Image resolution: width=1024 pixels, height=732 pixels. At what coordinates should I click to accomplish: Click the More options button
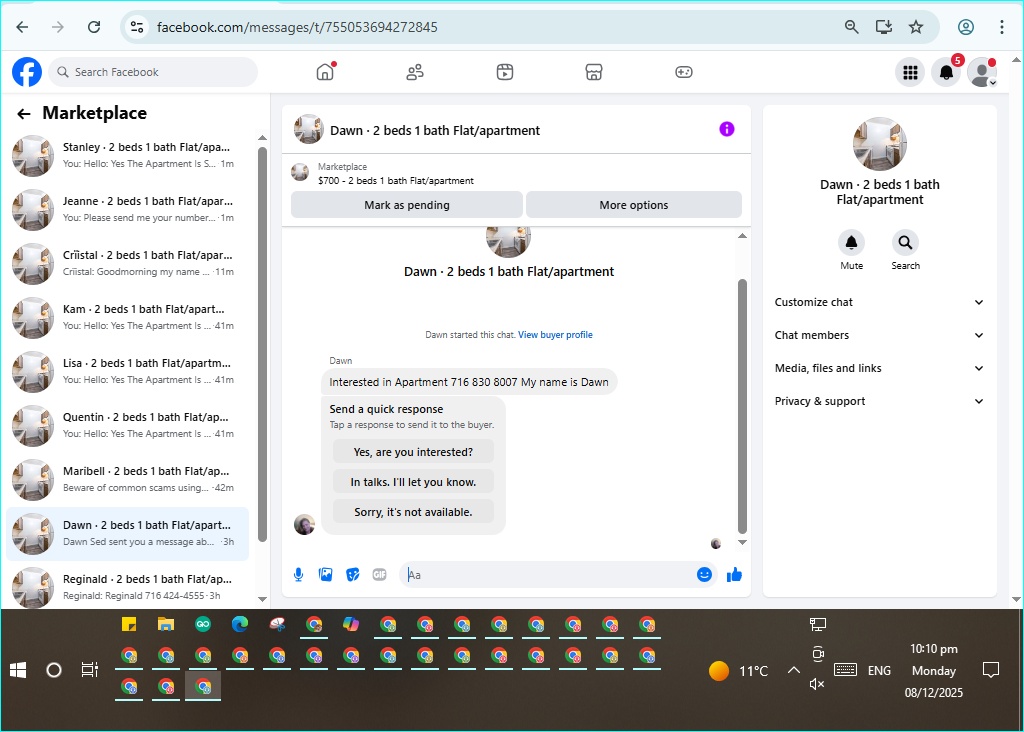tap(633, 205)
